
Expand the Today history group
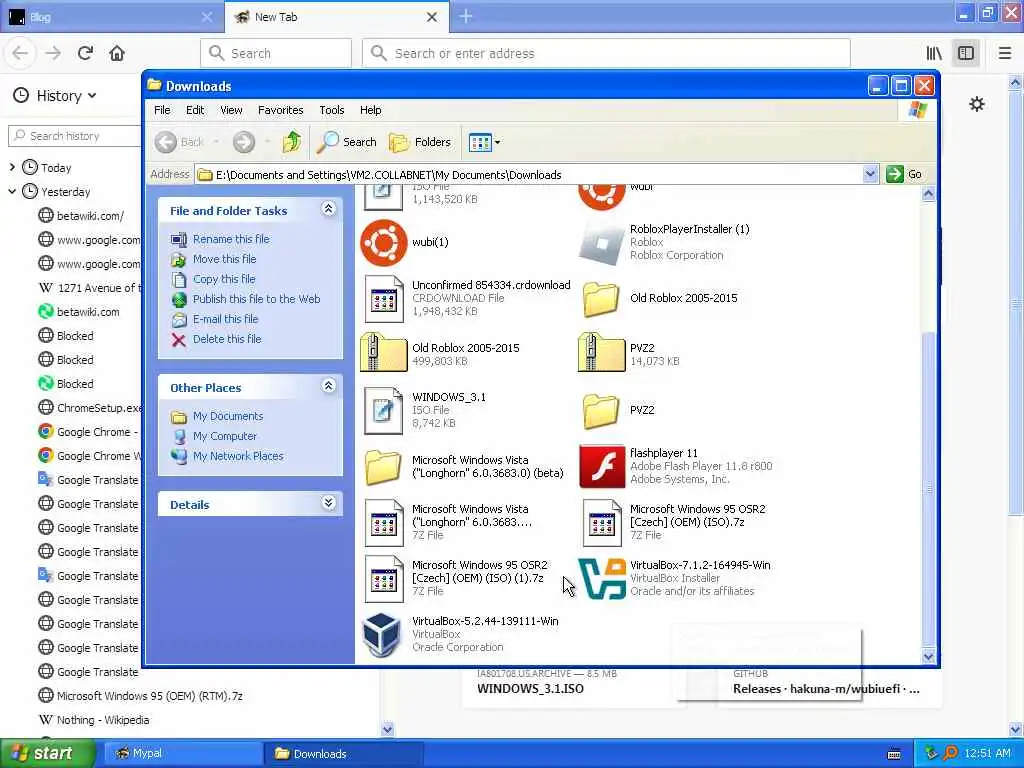coord(12,167)
